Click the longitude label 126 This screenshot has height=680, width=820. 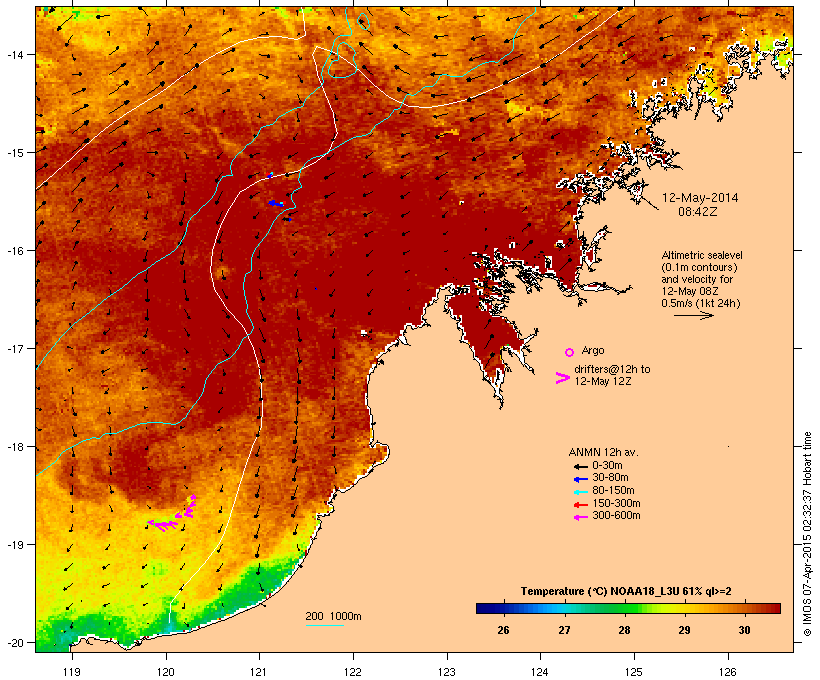pyautogui.click(x=727, y=672)
